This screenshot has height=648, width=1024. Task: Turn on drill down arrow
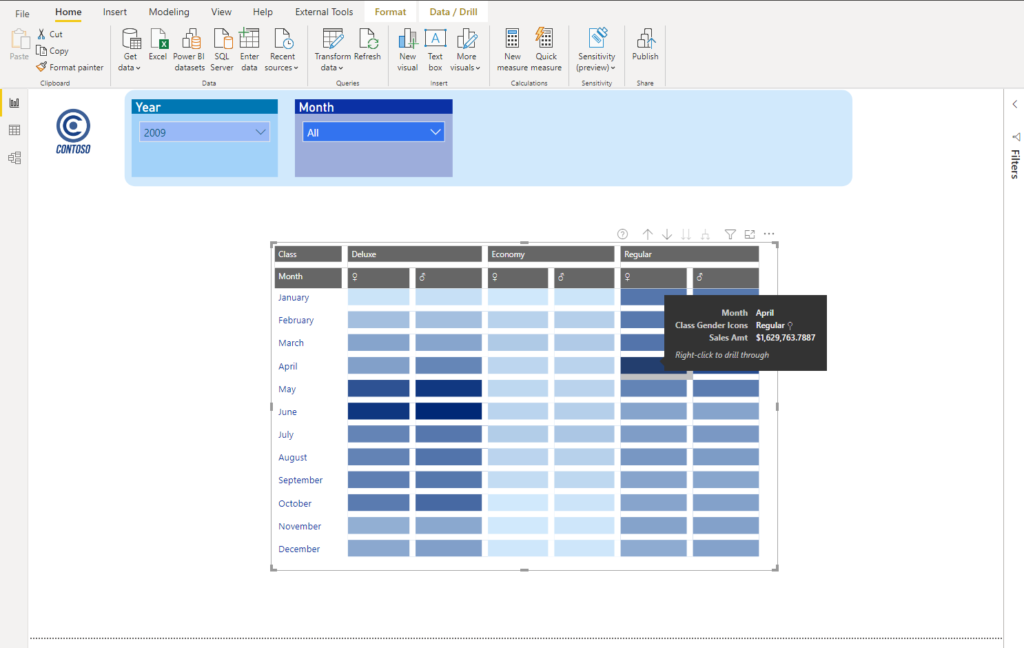(x=667, y=234)
